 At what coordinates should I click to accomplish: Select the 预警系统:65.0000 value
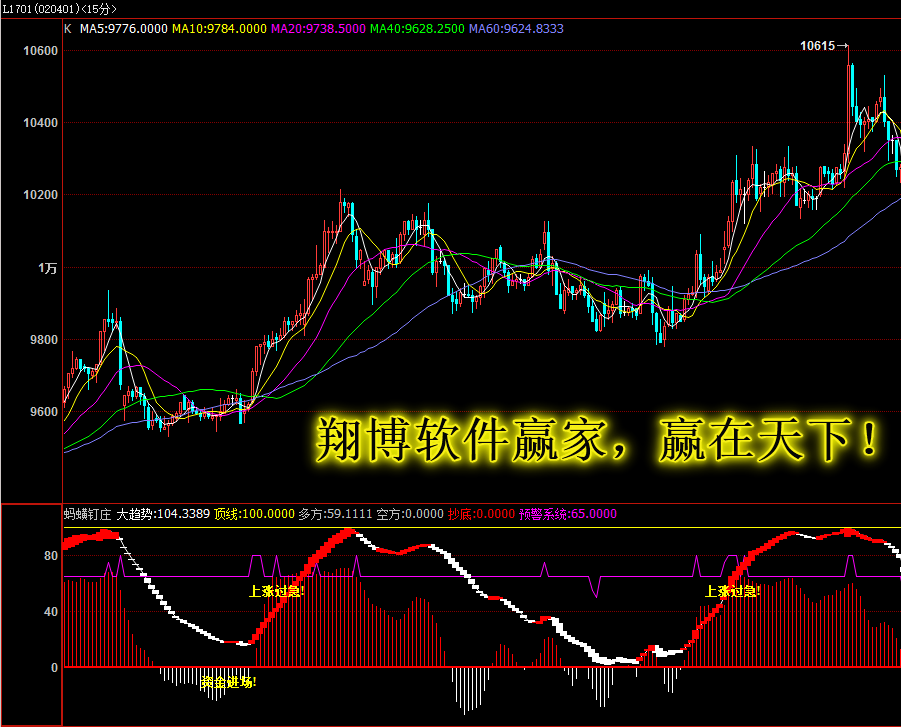click(x=568, y=514)
